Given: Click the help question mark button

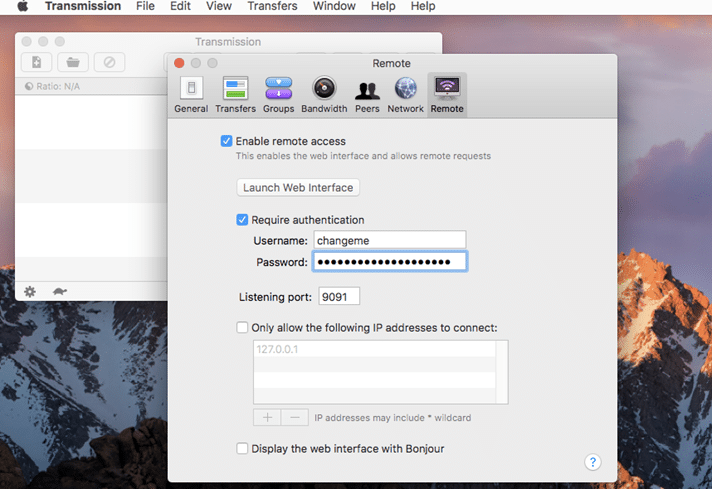Looking at the screenshot, I should [593, 462].
